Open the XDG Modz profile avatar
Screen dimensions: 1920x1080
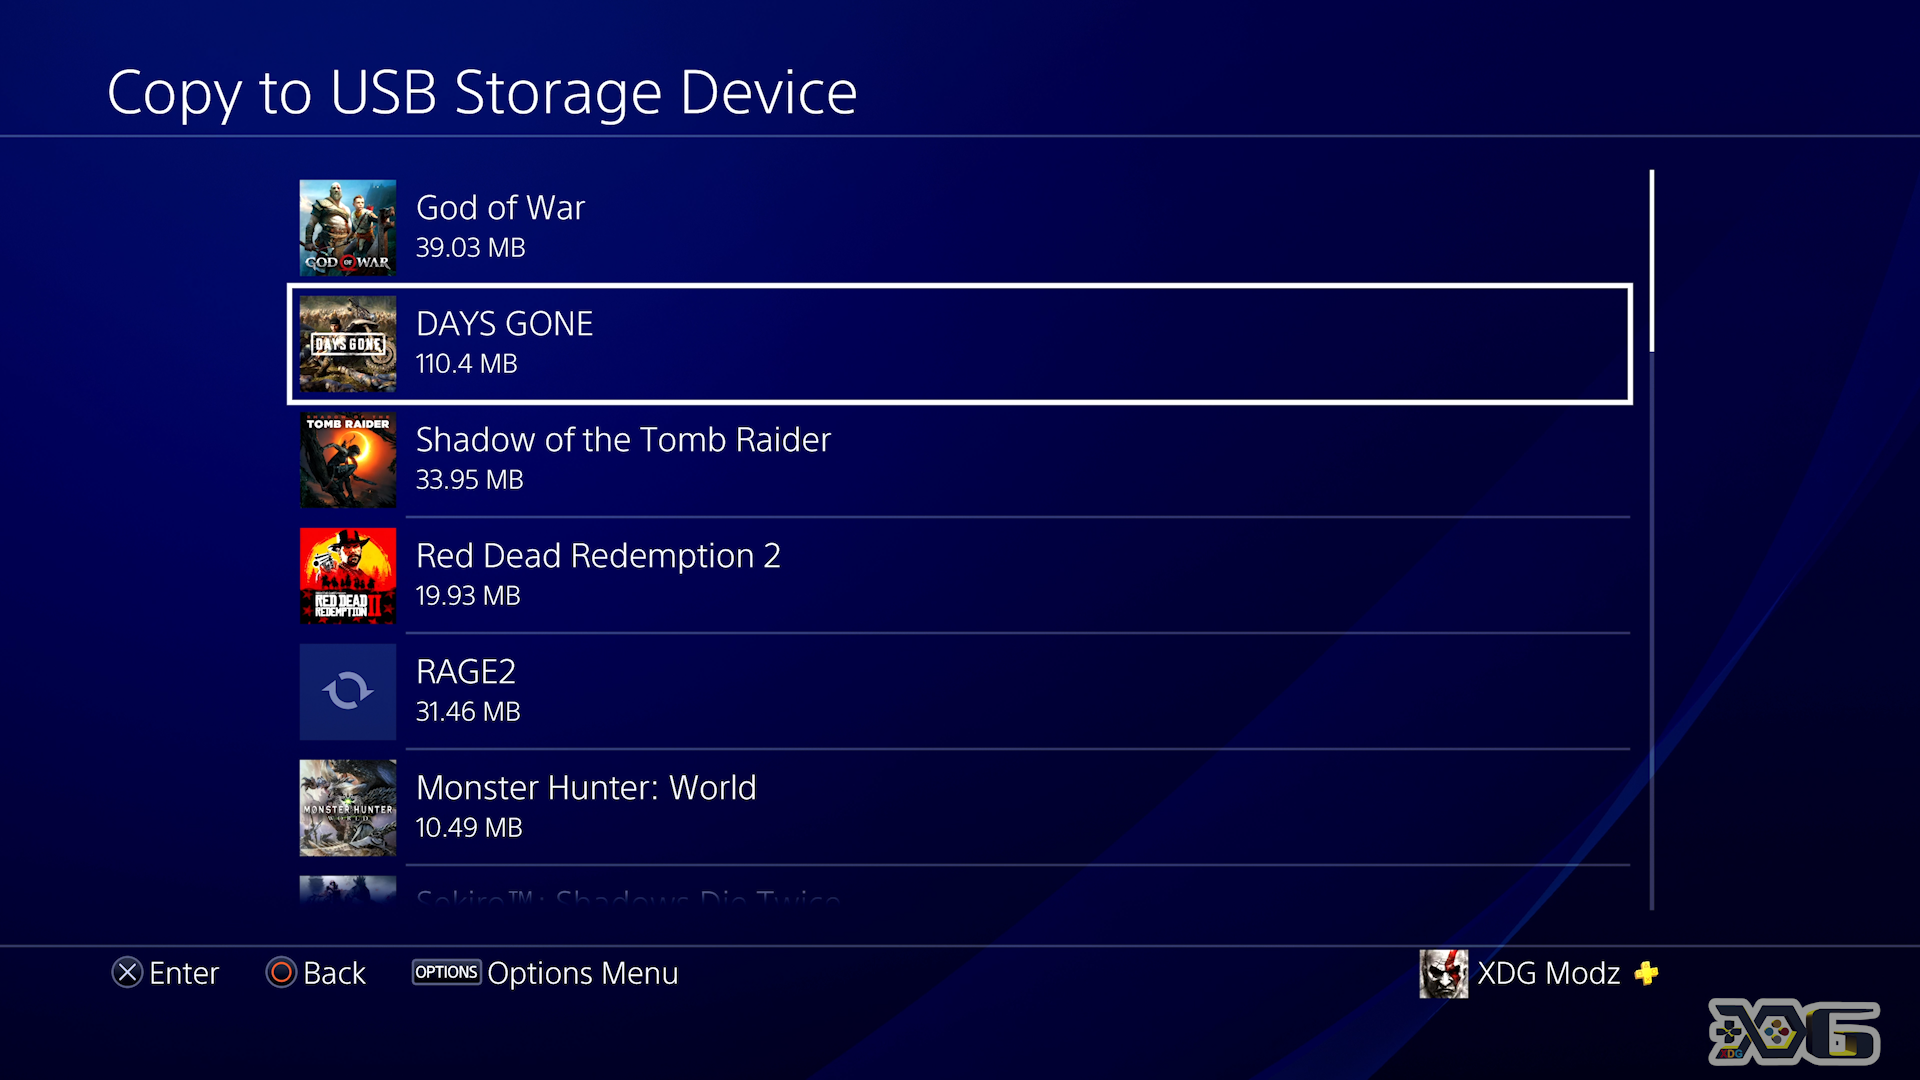[x=1444, y=974]
